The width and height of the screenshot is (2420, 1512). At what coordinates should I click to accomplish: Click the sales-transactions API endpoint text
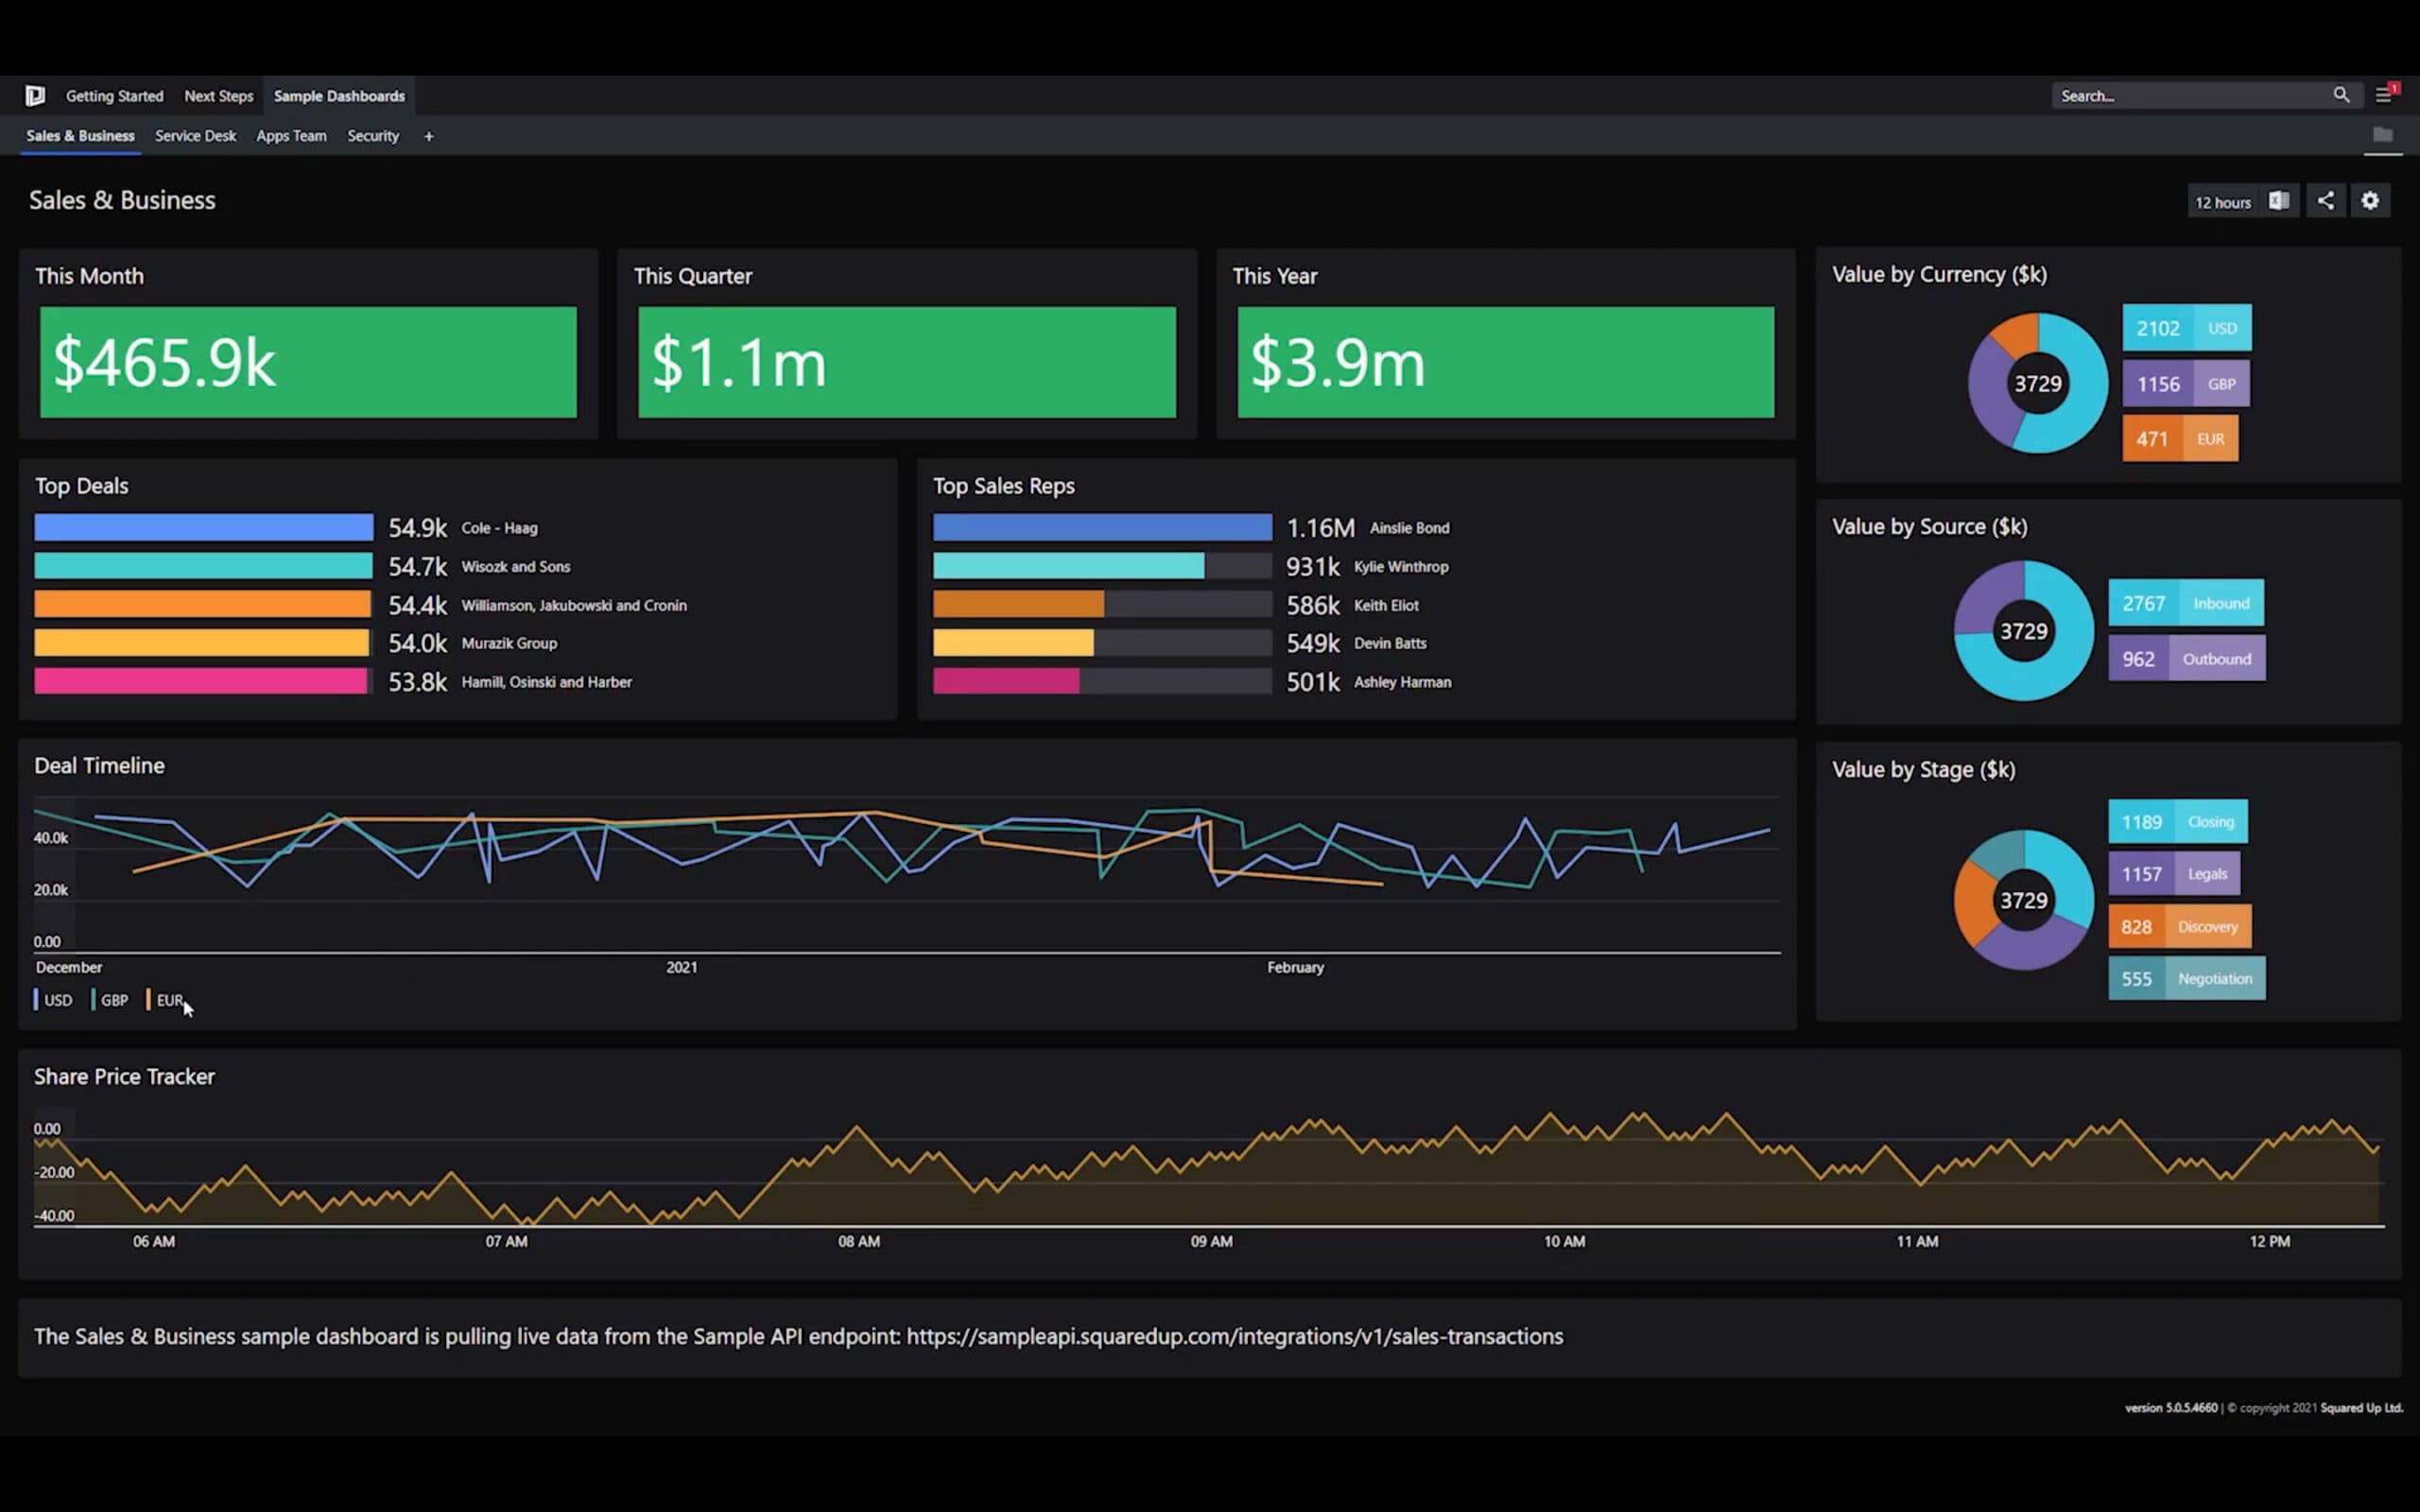point(1234,1337)
